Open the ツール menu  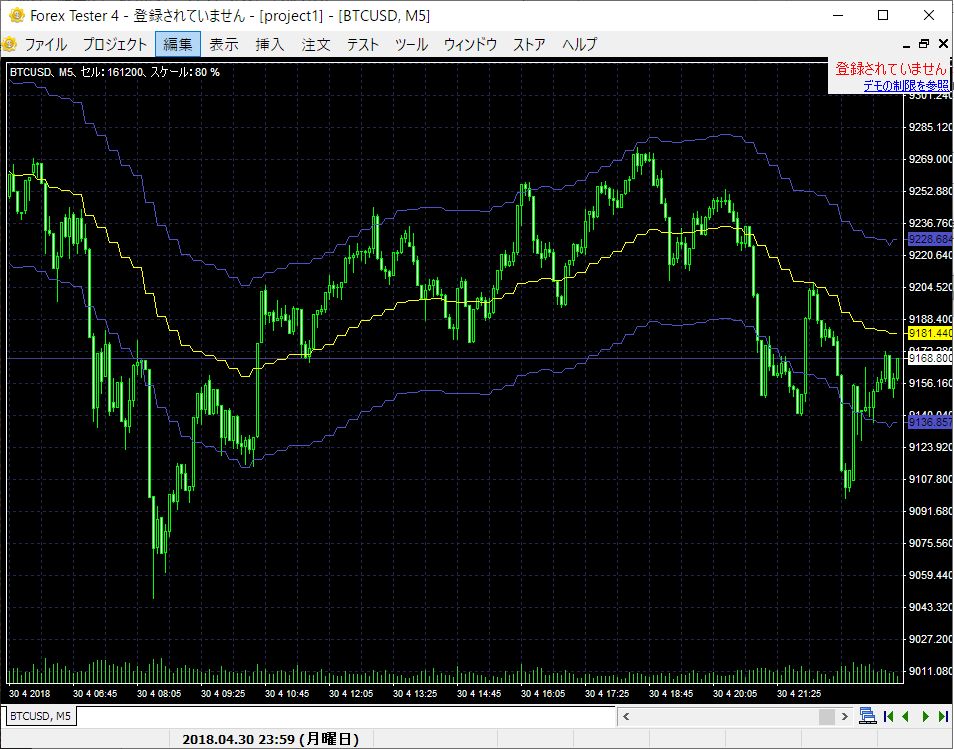click(411, 44)
